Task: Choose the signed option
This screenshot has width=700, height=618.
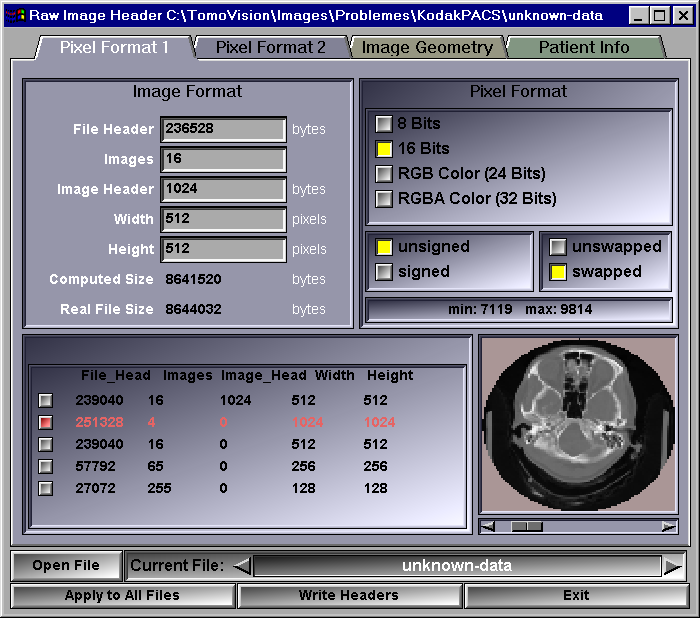Action: 384,272
